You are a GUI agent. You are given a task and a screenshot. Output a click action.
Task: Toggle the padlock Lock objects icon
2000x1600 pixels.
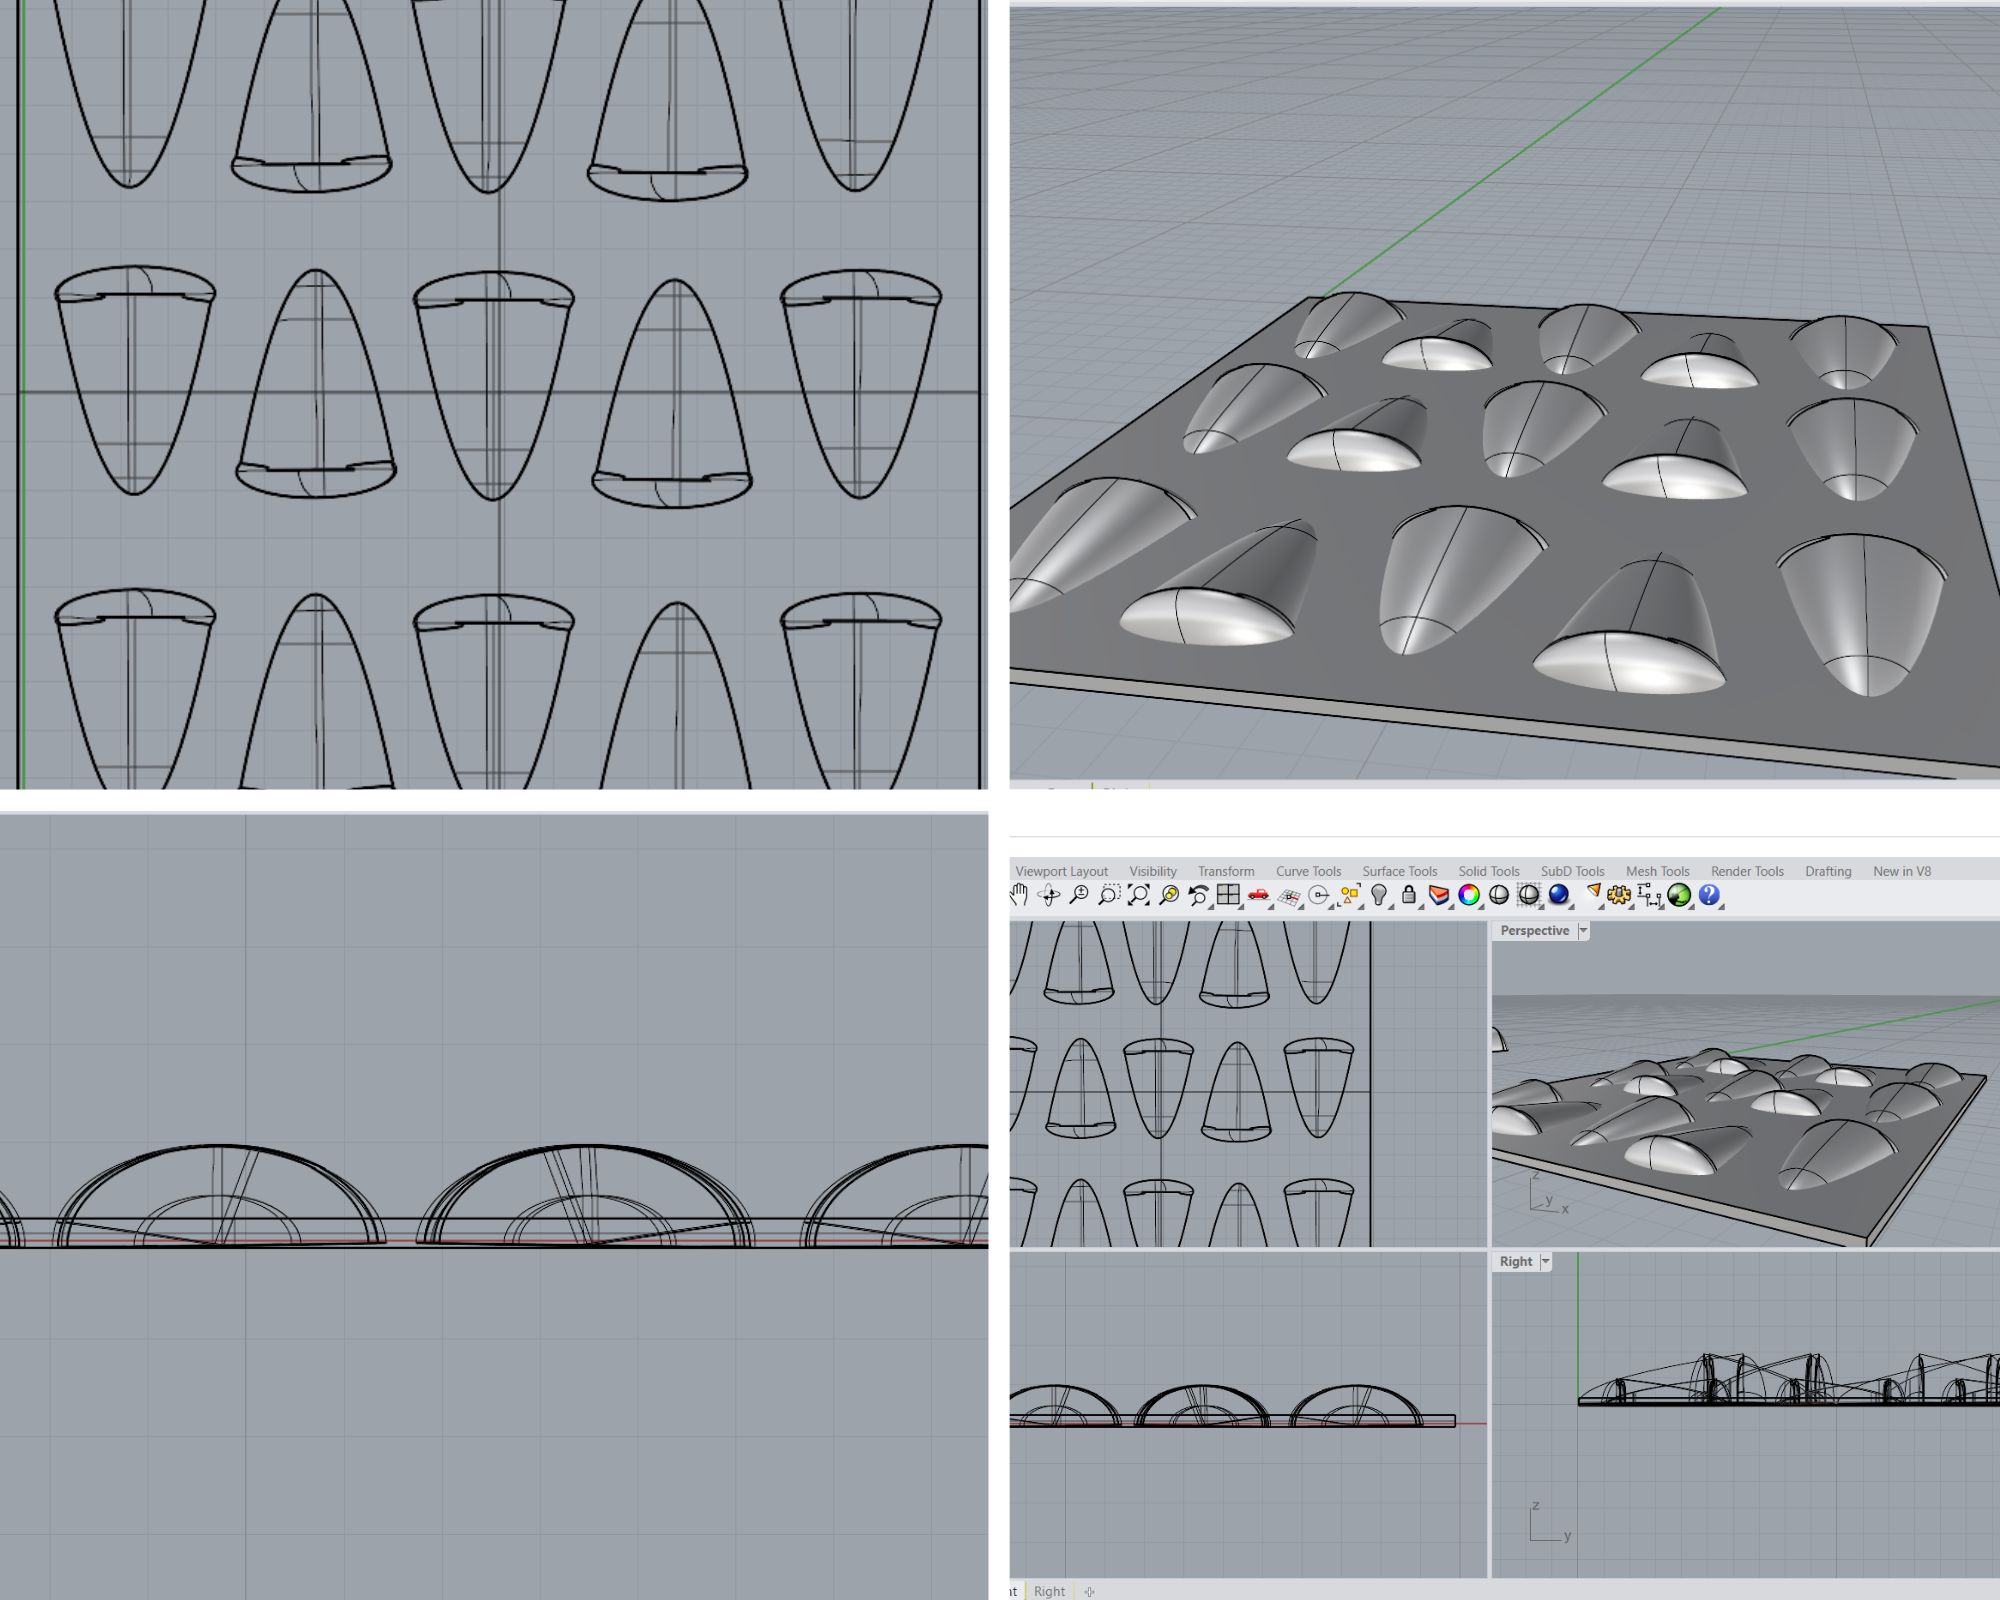point(1409,895)
